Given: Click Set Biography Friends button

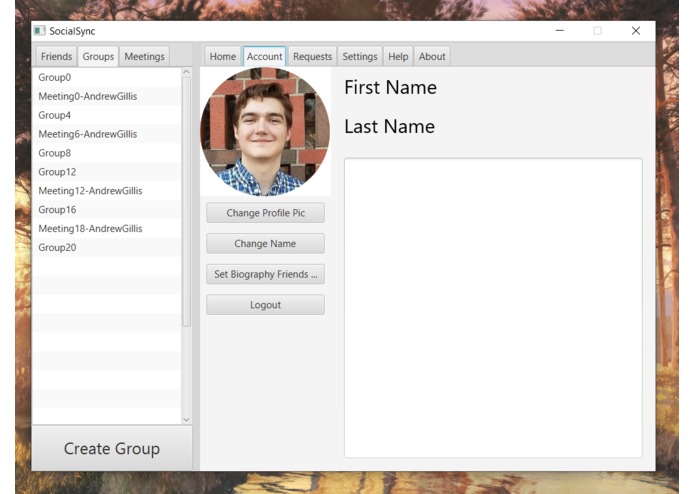Looking at the screenshot, I should [x=266, y=274].
